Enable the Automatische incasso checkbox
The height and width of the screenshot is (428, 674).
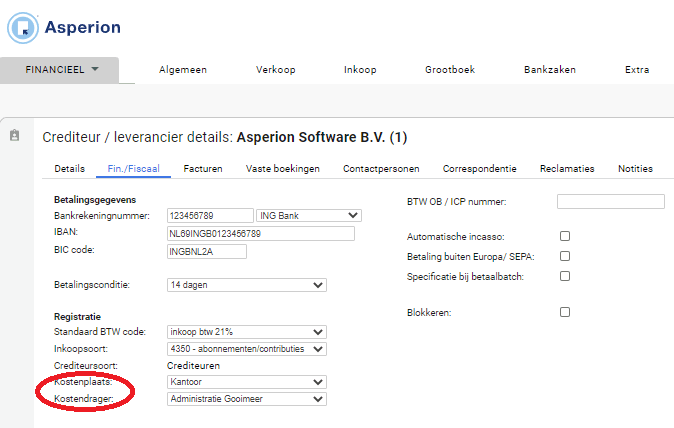[x=565, y=236]
